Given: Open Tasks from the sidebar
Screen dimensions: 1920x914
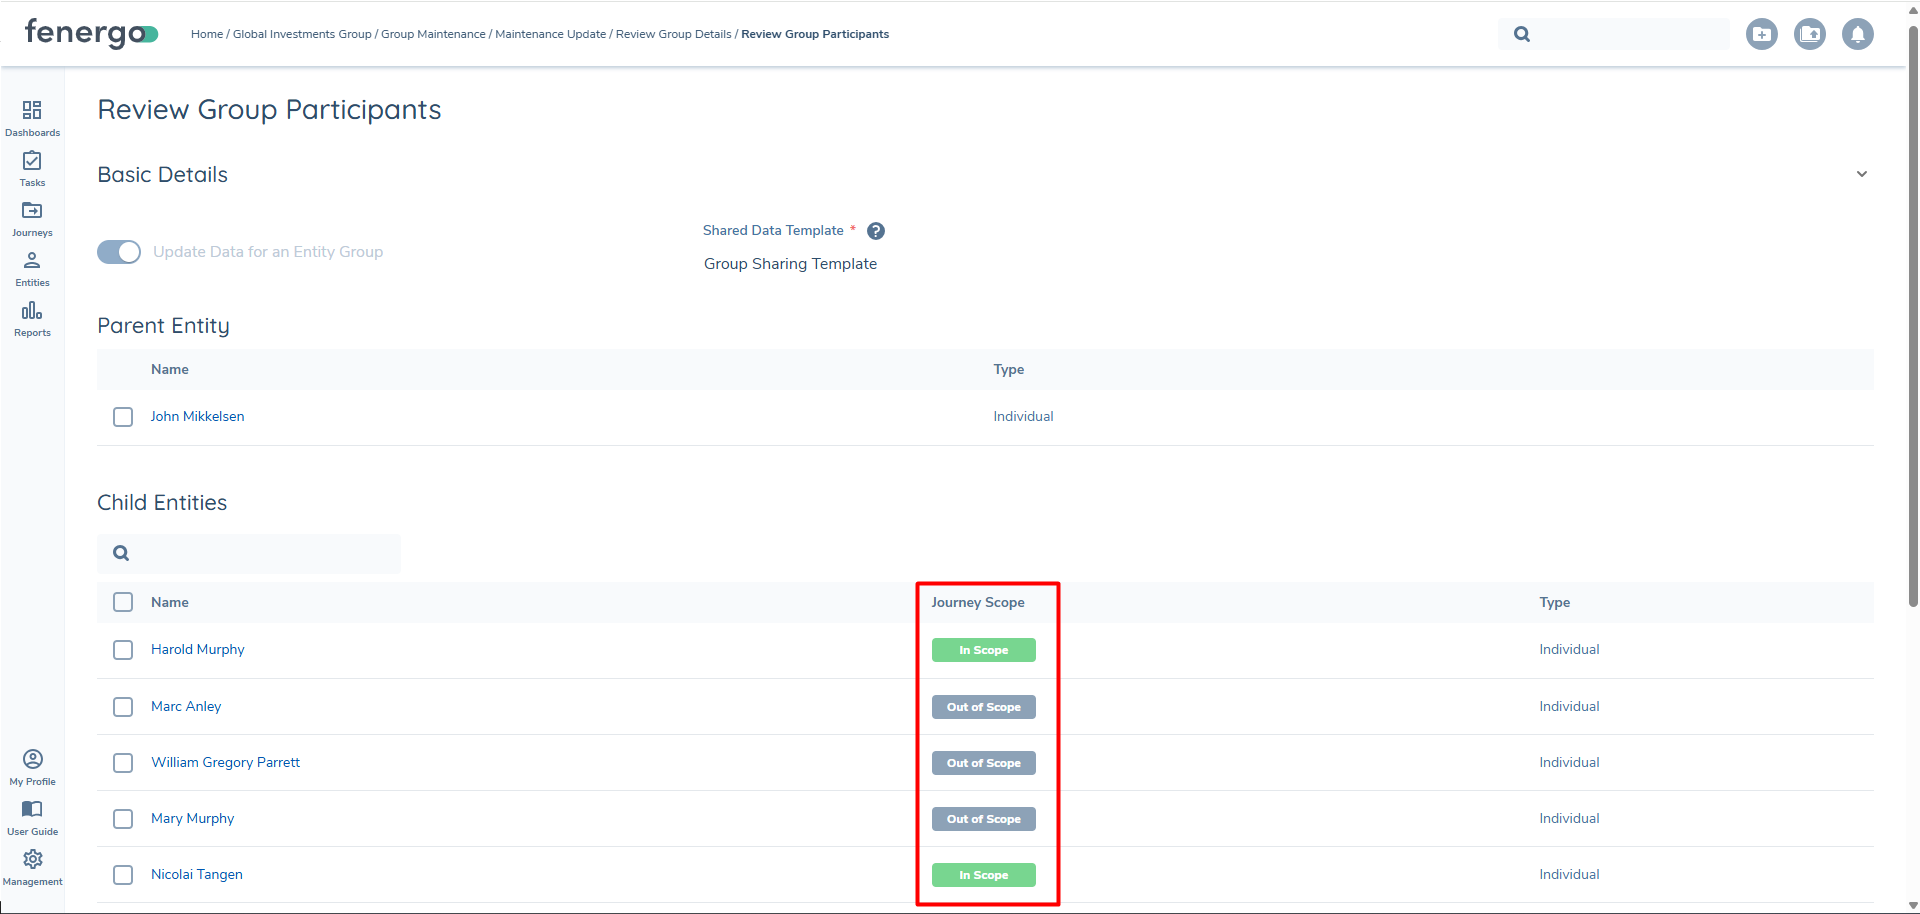Looking at the screenshot, I should pos(32,162).
